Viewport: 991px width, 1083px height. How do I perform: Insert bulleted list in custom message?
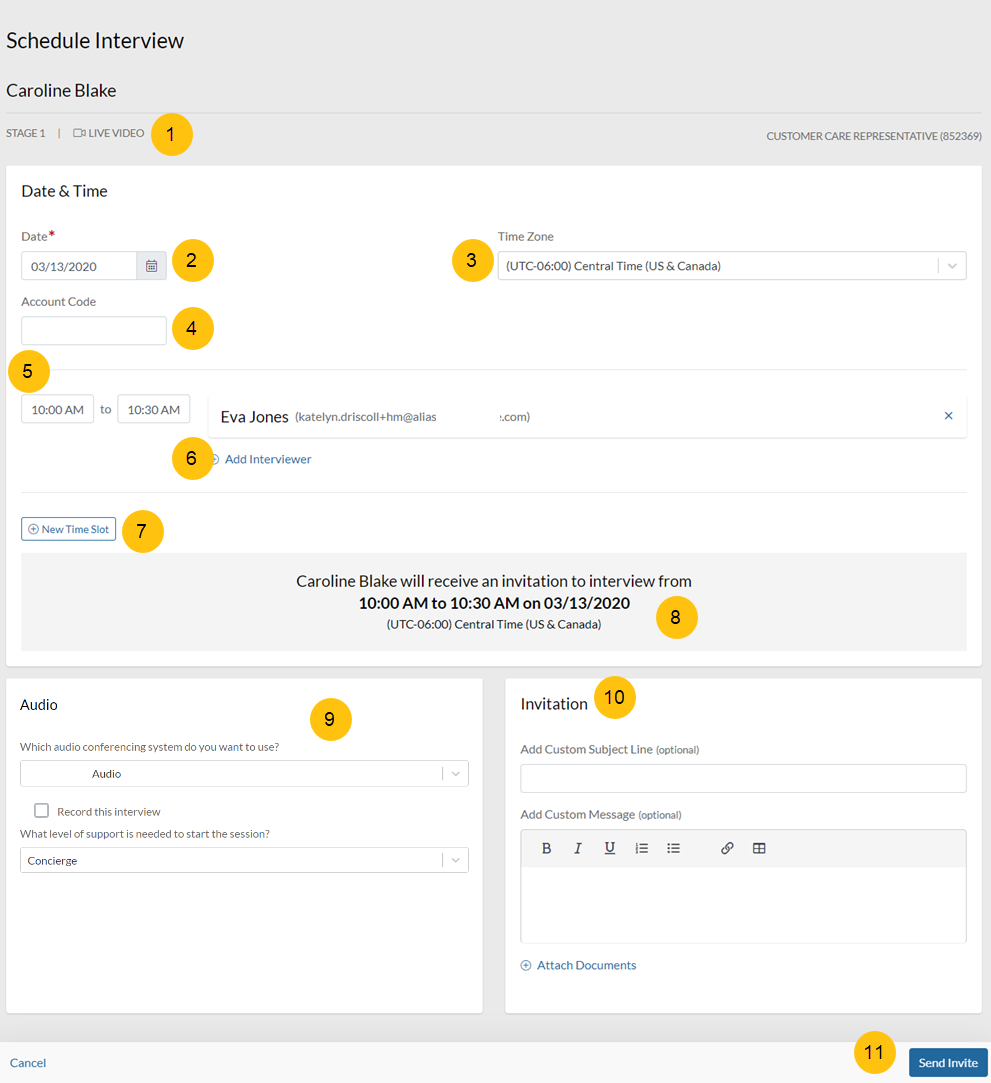pyautogui.click(x=674, y=848)
